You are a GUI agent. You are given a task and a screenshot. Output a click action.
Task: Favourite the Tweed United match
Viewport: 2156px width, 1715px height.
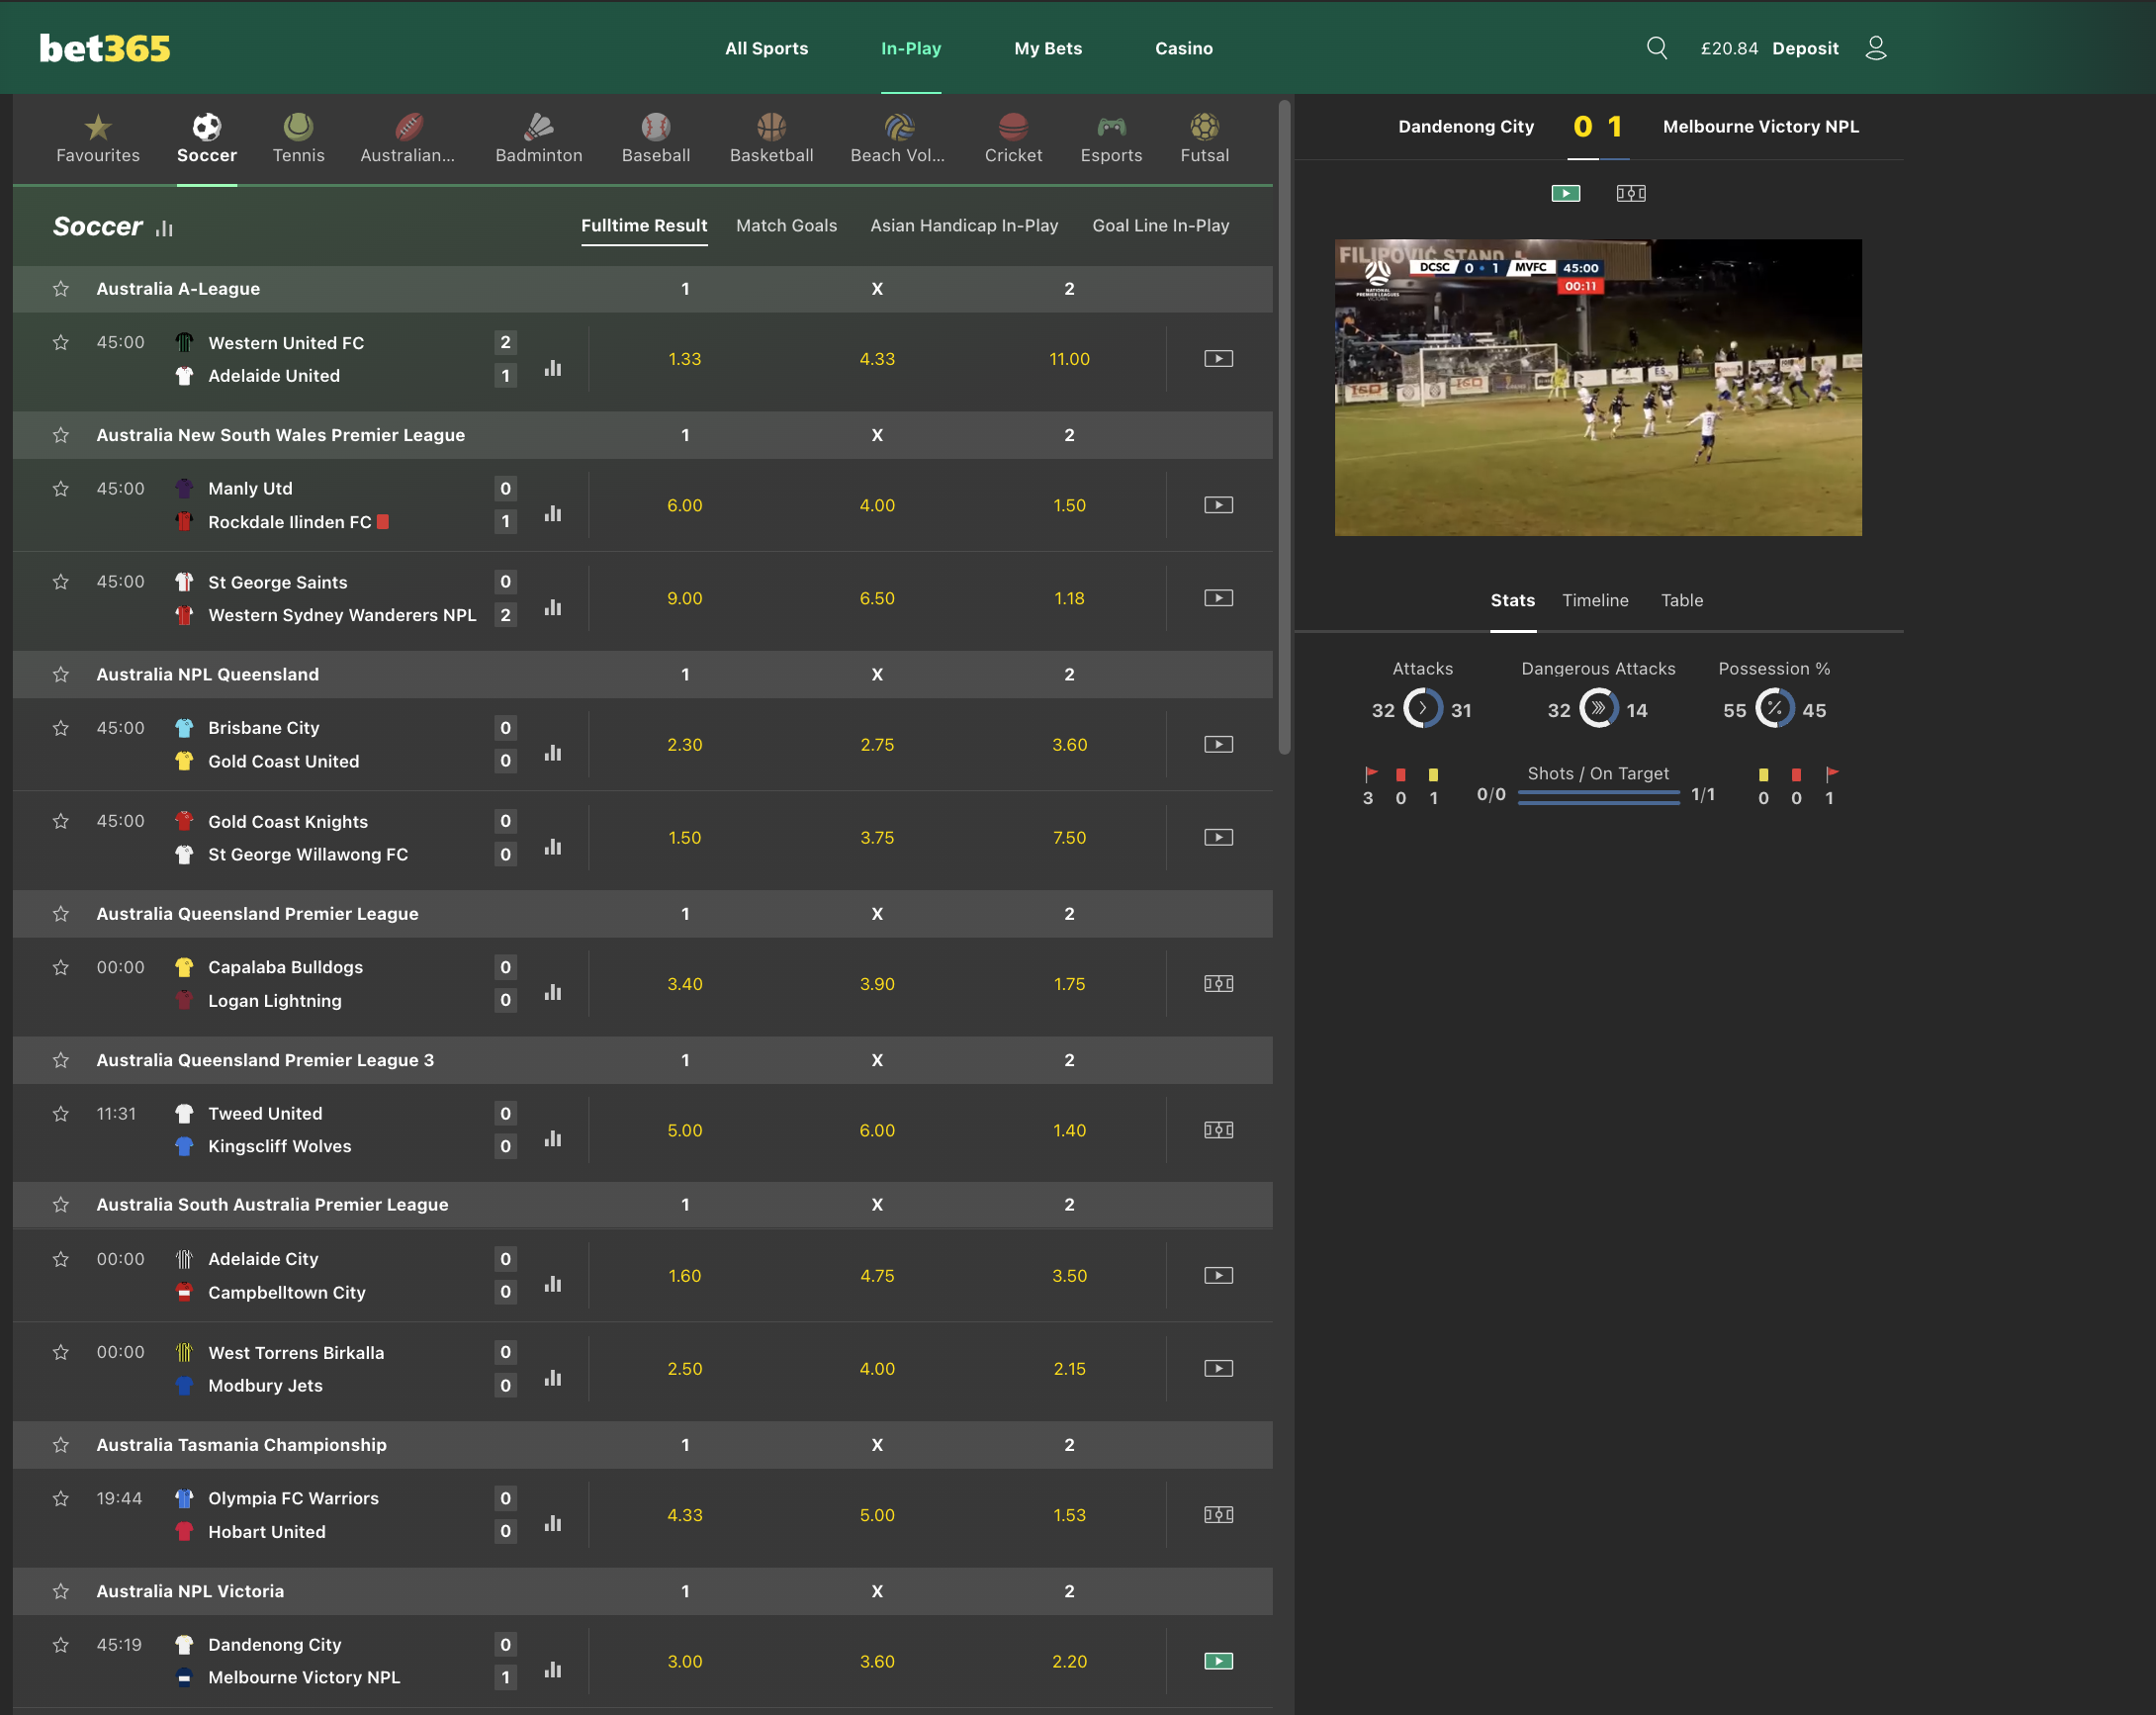[x=61, y=1113]
